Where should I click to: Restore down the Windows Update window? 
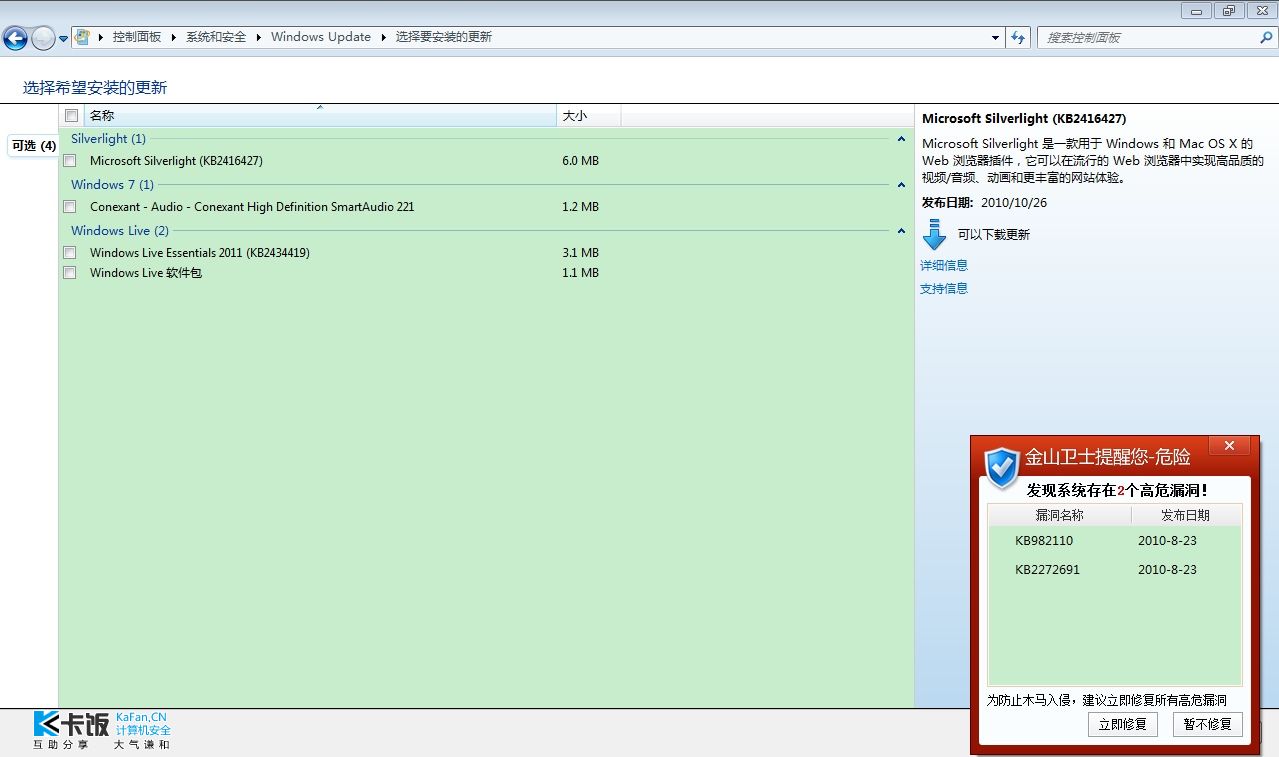1228,11
